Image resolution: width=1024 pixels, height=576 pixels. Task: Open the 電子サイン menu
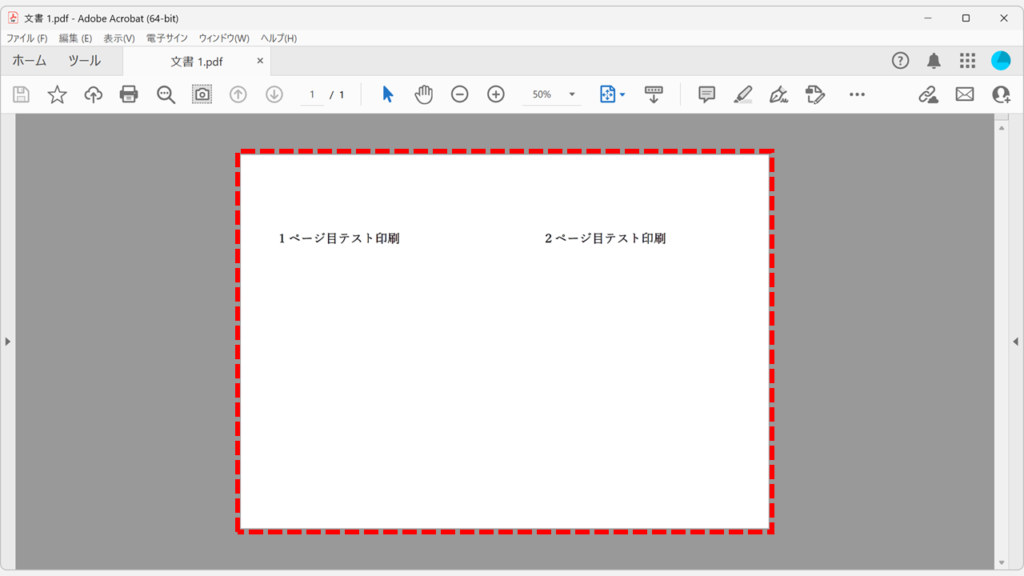coord(167,39)
